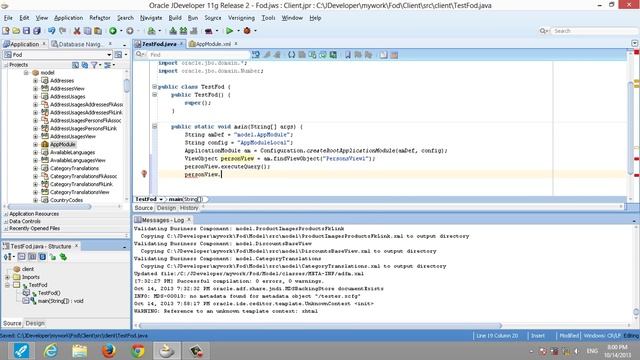Click the sort icon in Structure toolbar
The width and height of the screenshot is (640, 360).
pyautogui.click(x=7, y=257)
